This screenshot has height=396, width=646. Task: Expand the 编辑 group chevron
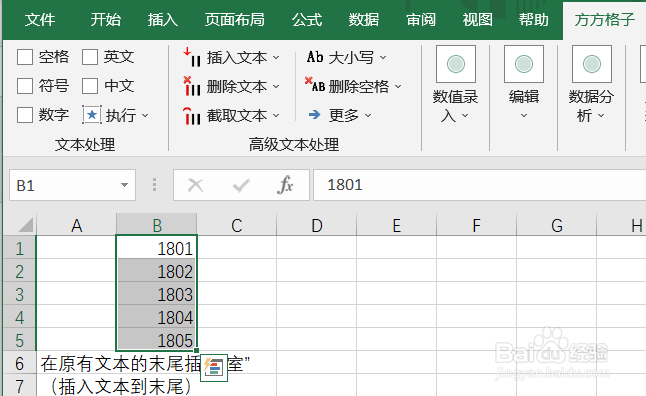(x=524, y=116)
